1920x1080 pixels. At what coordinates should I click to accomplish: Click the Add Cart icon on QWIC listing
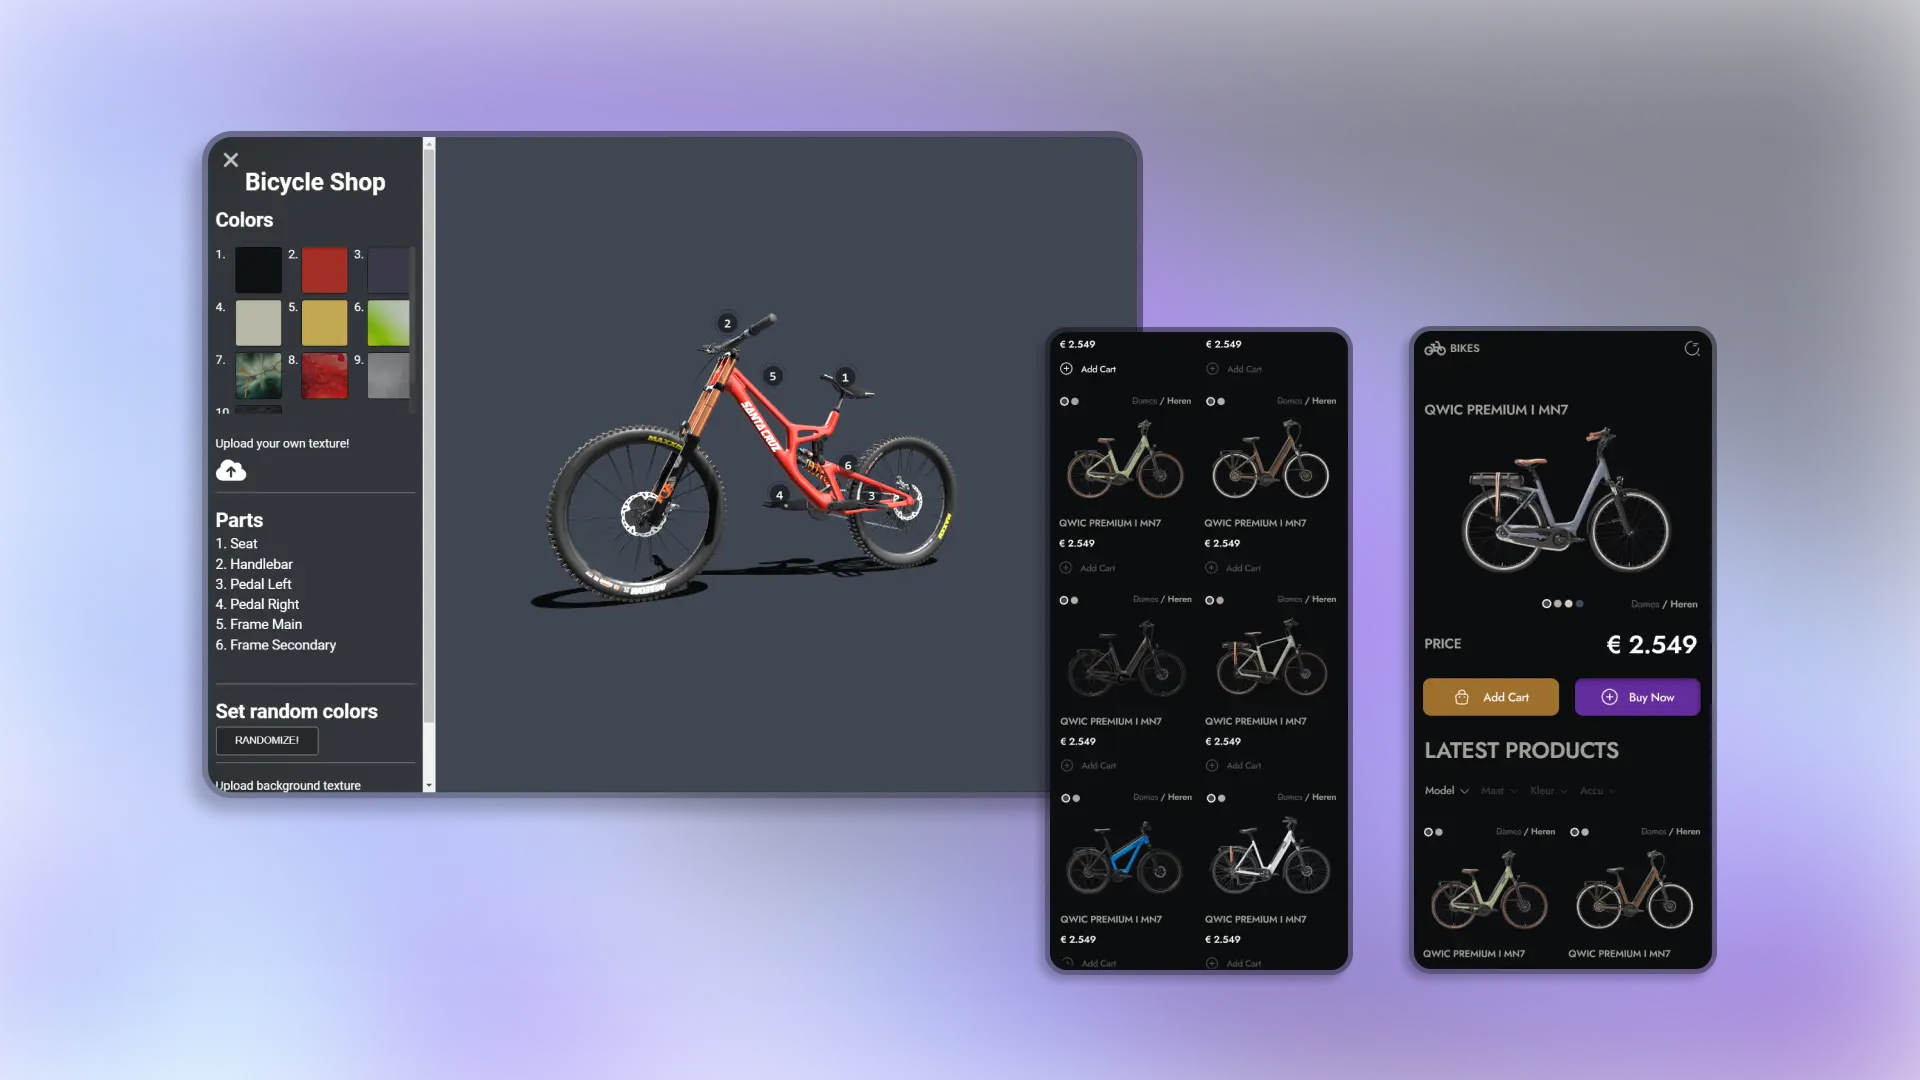coord(1065,368)
